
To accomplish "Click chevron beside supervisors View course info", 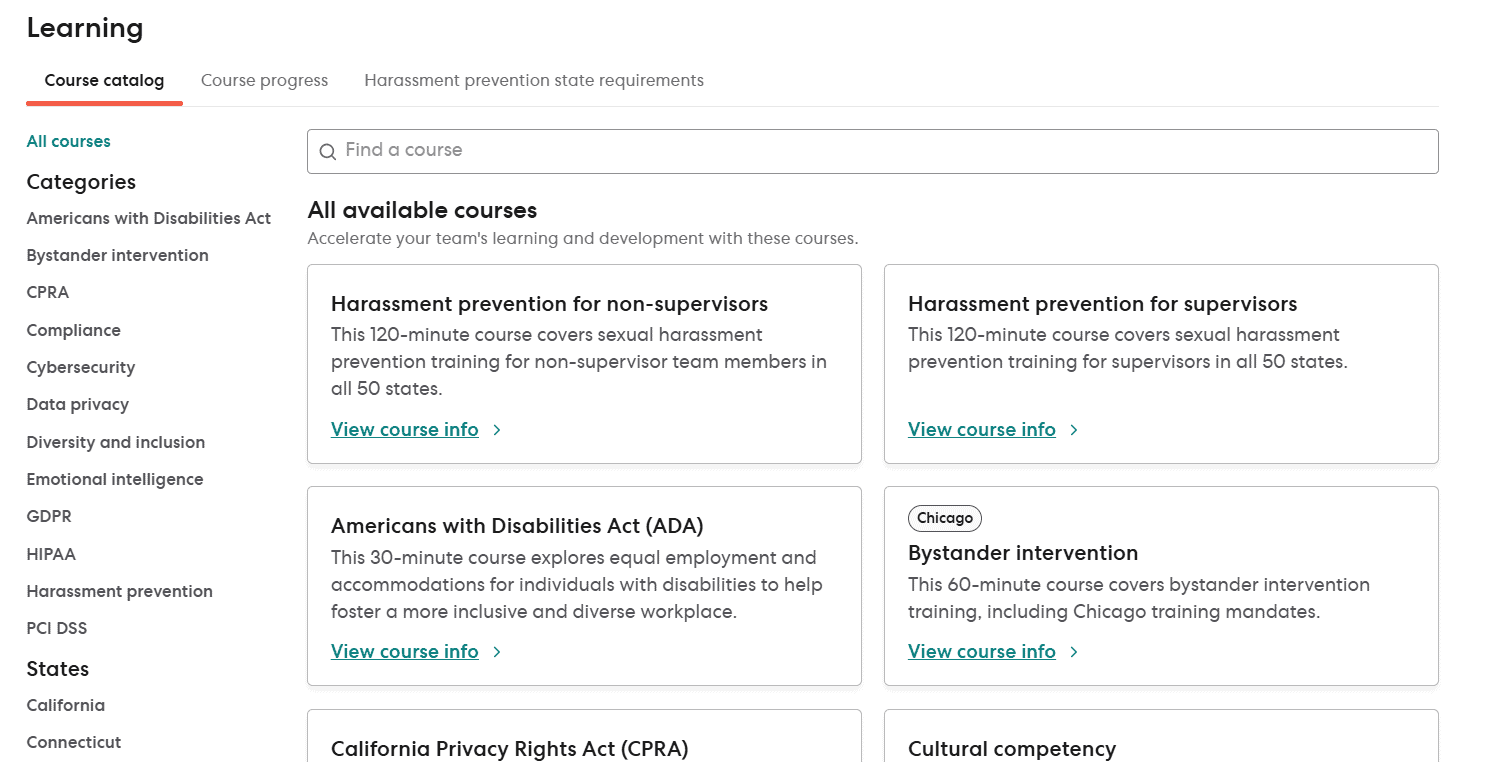I will point(1074,430).
